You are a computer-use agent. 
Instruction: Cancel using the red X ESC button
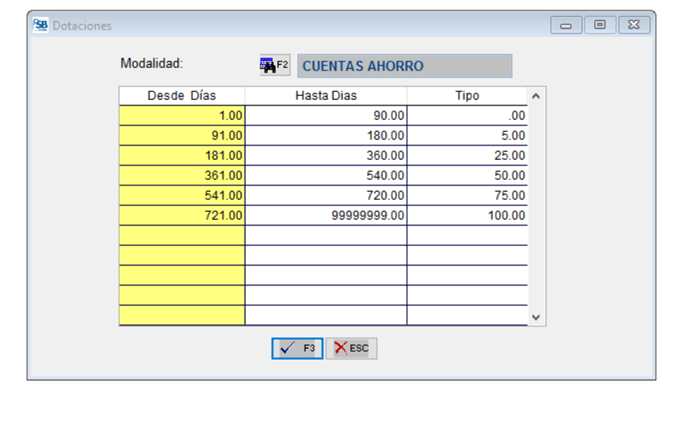tap(352, 348)
